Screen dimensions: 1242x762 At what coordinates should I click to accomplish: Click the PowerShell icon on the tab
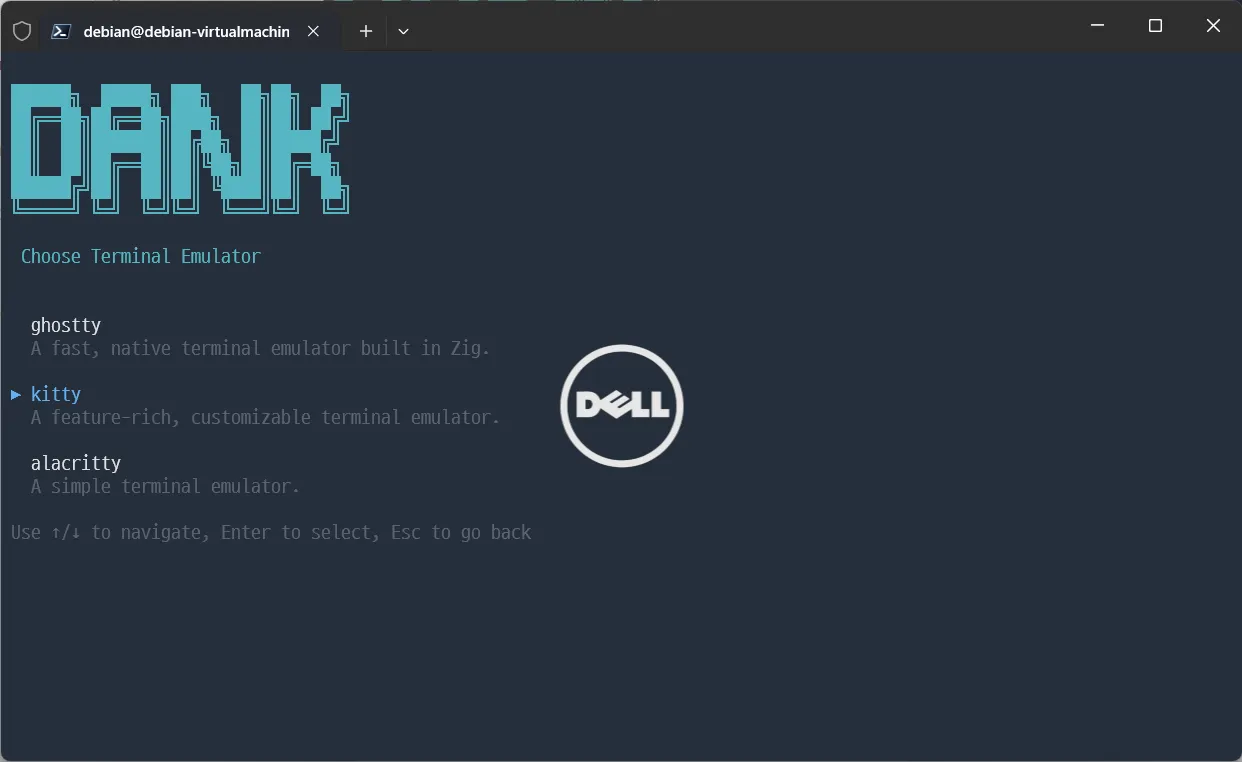(60, 31)
